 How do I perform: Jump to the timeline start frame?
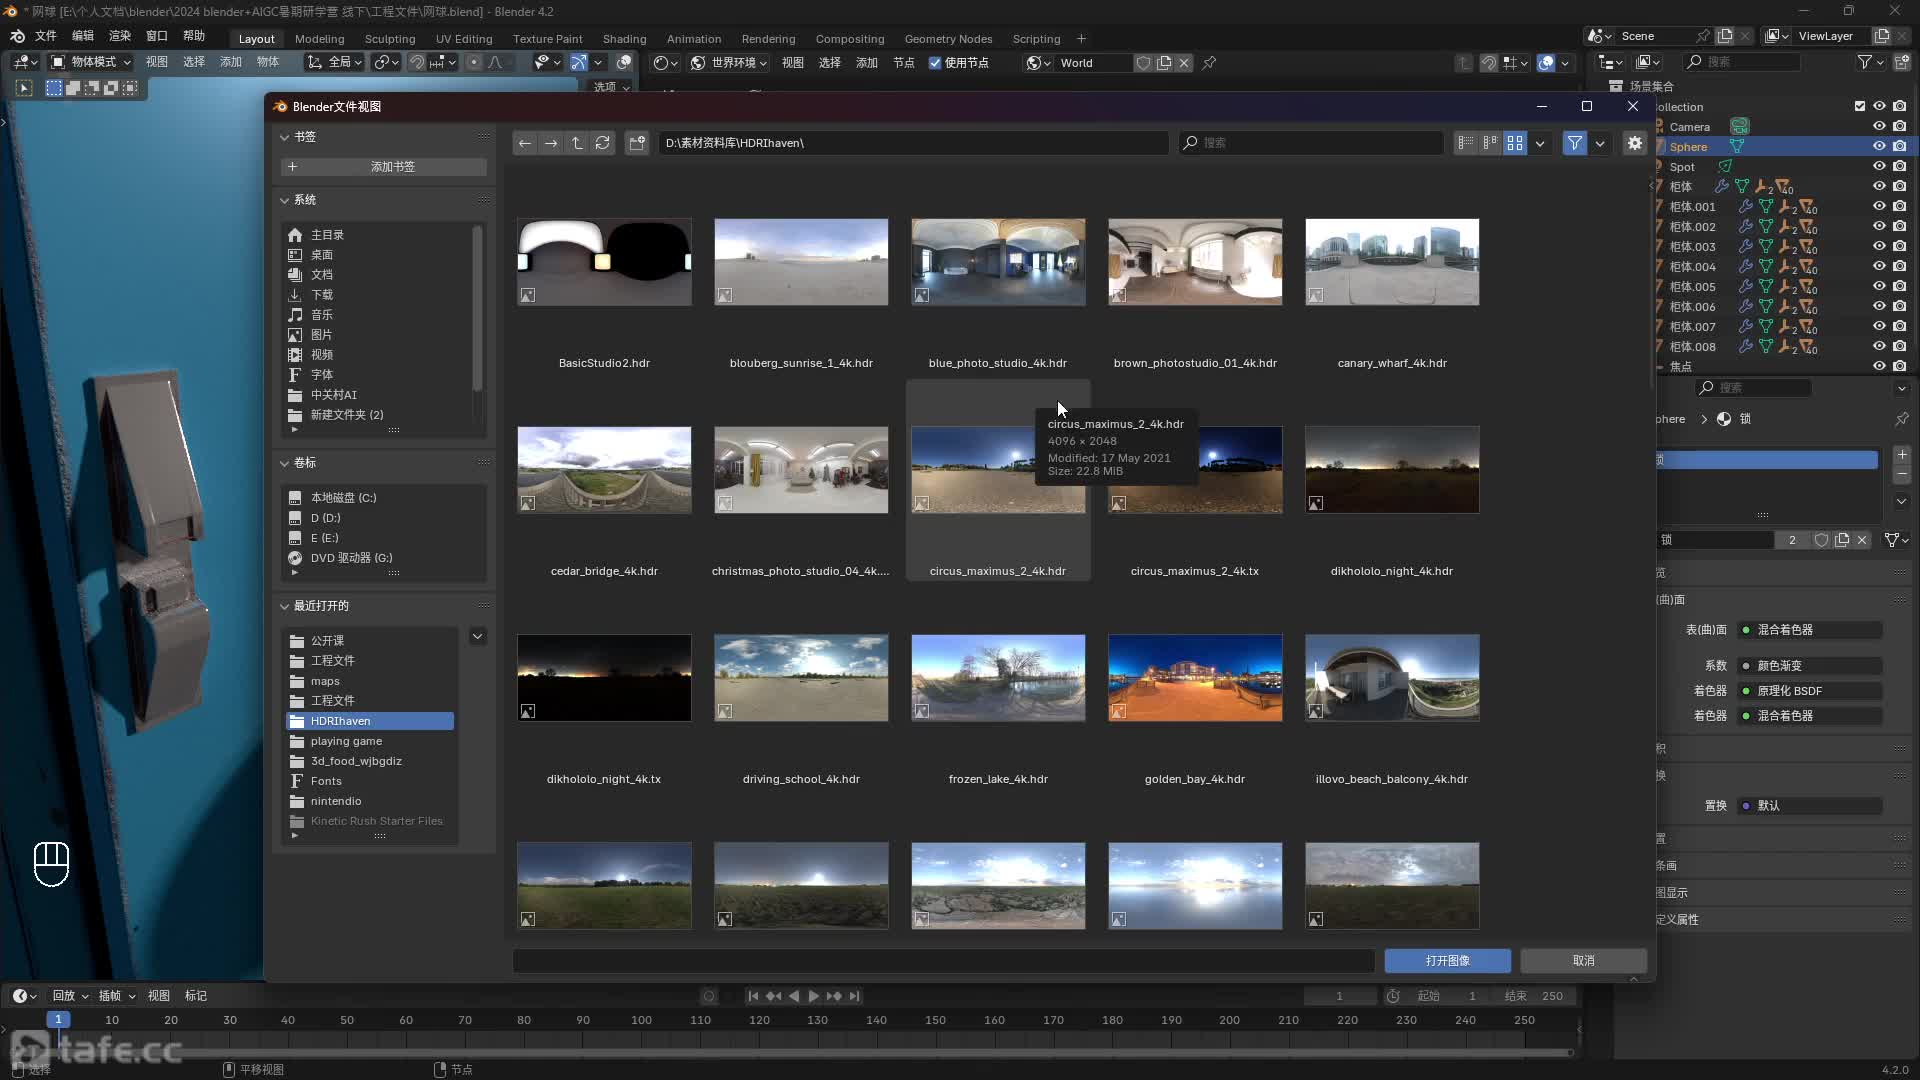[753, 996]
